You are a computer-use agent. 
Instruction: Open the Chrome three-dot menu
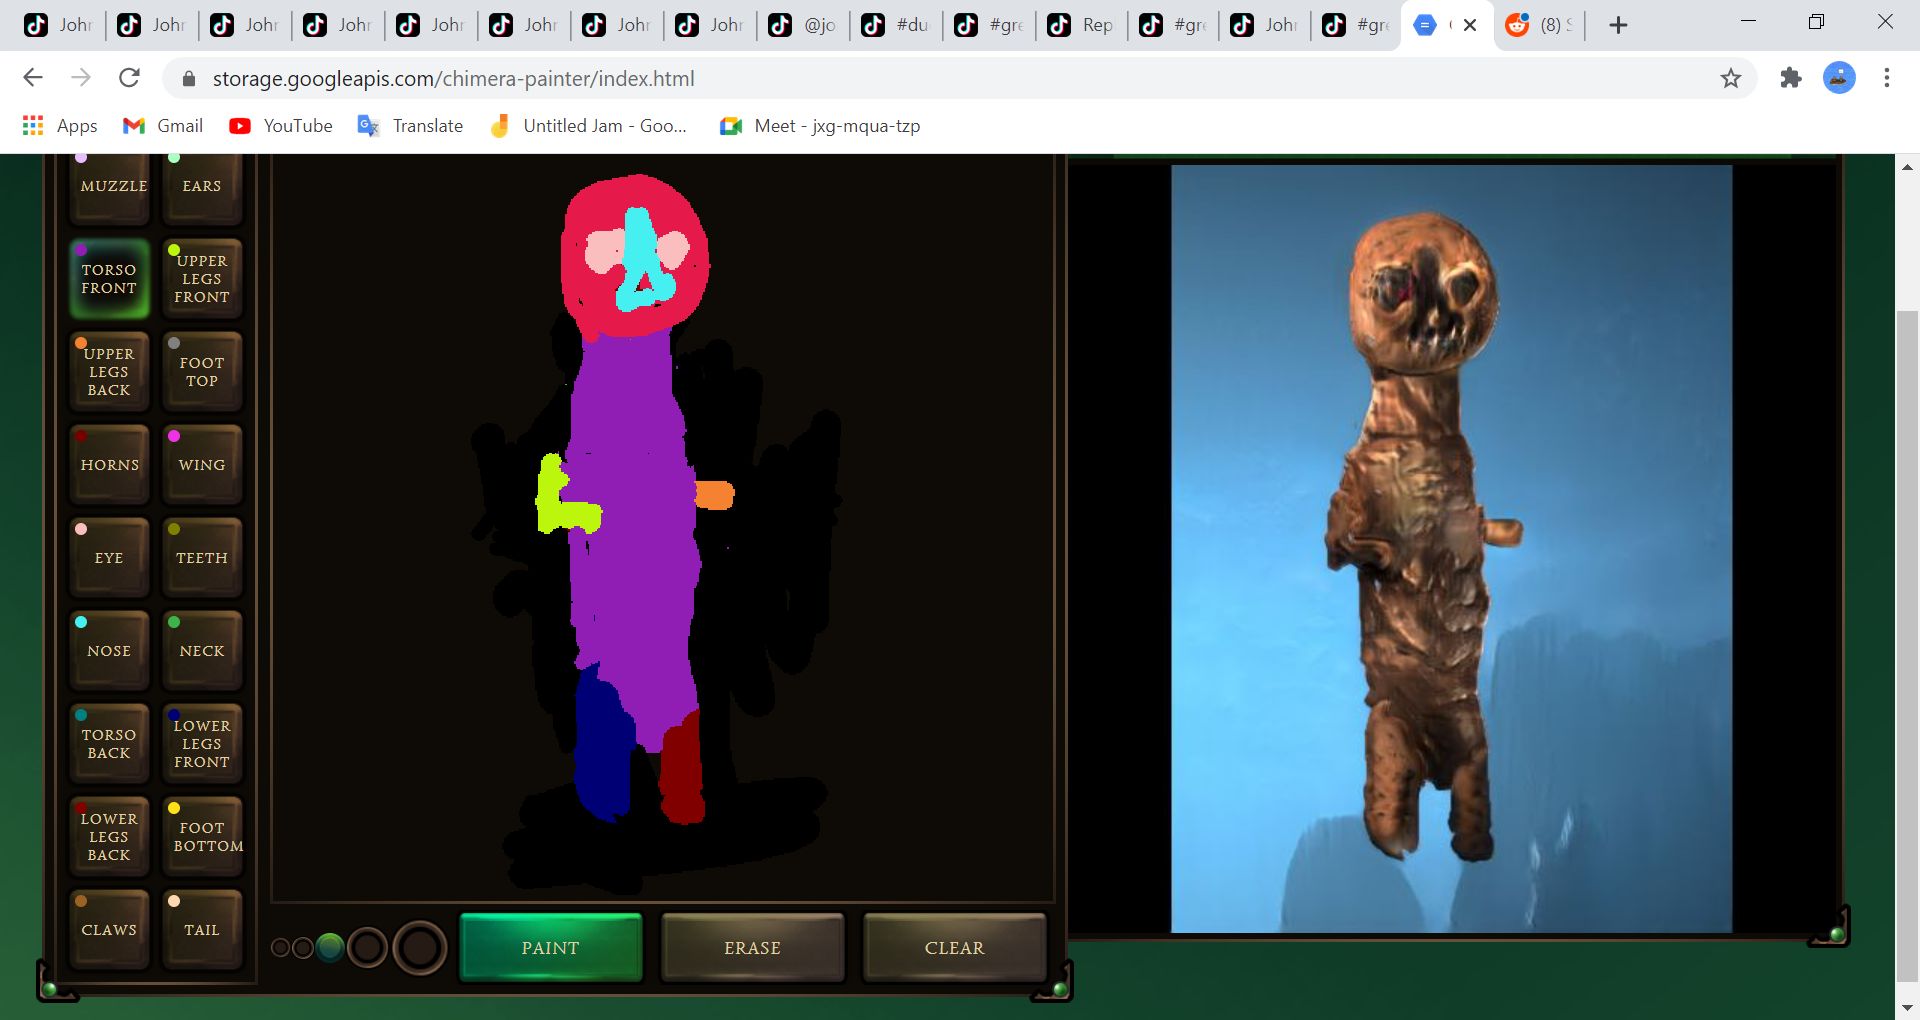1886,78
